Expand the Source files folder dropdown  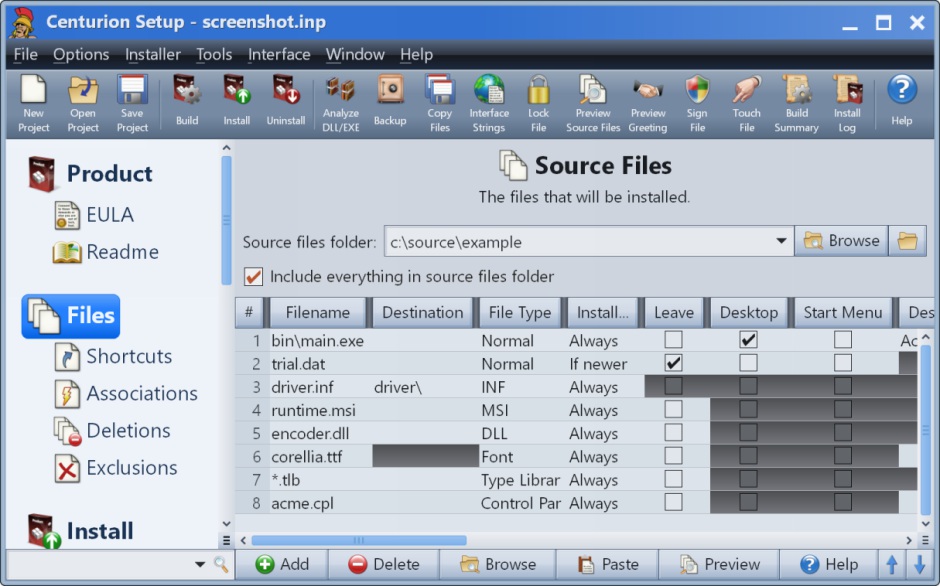pyautogui.click(x=781, y=241)
